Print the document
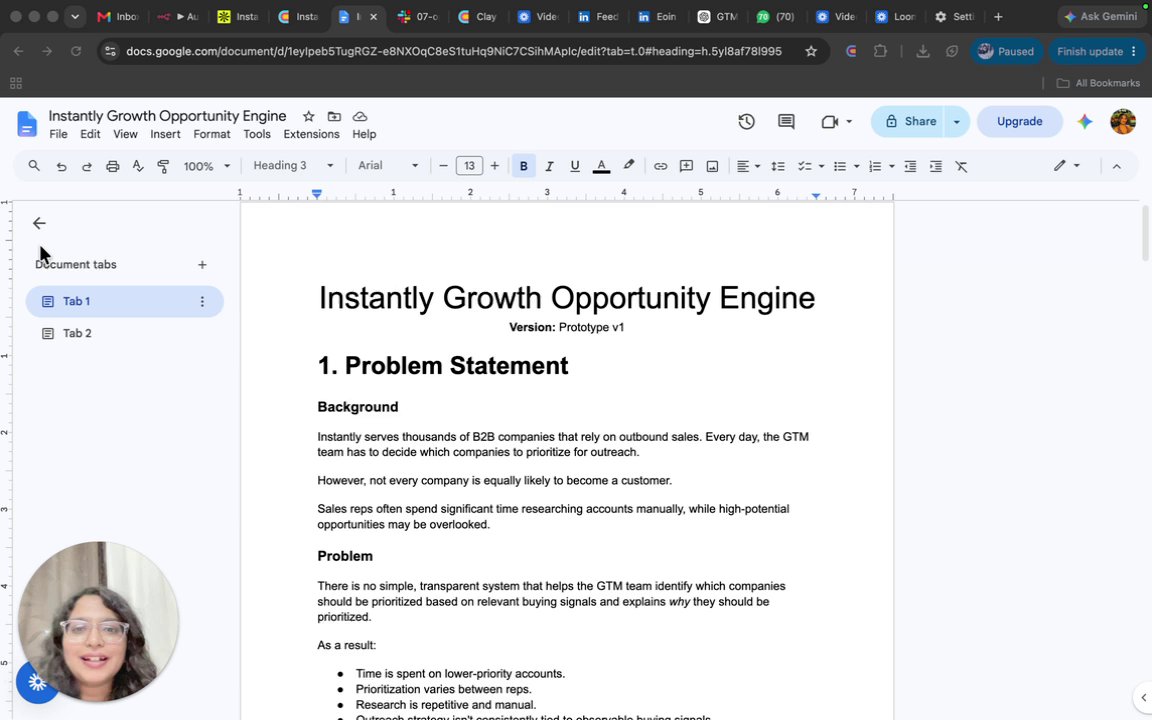This screenshot has width=1152, height=720. [112, 166]
